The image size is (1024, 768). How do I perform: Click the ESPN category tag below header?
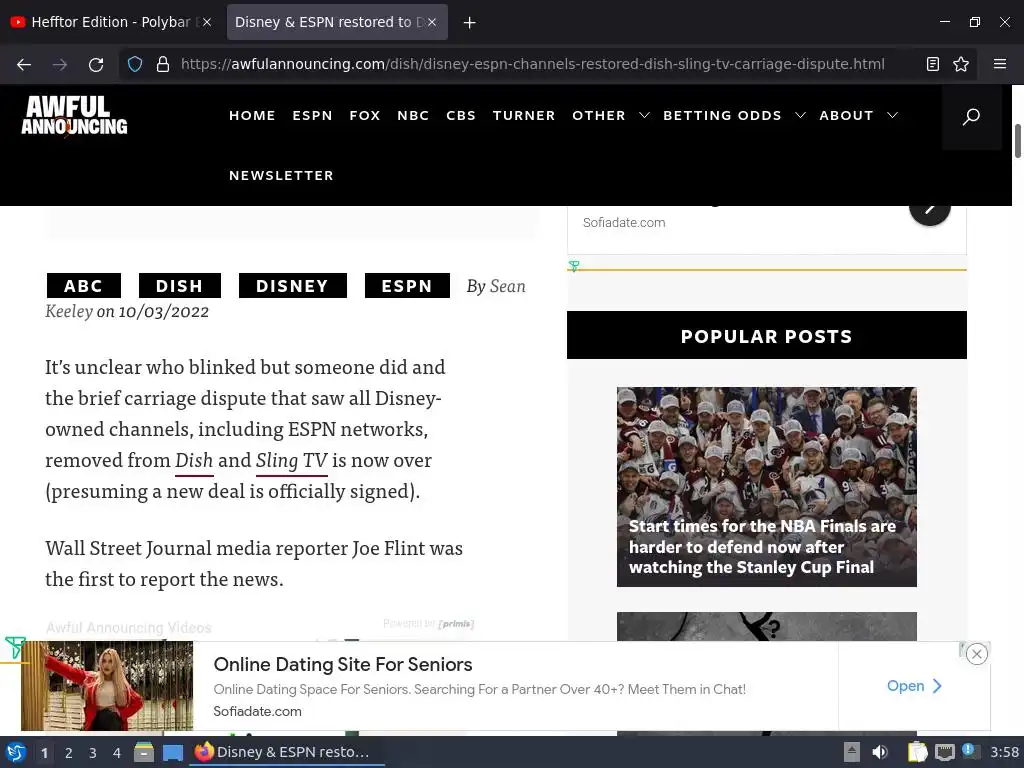(407, 285)
